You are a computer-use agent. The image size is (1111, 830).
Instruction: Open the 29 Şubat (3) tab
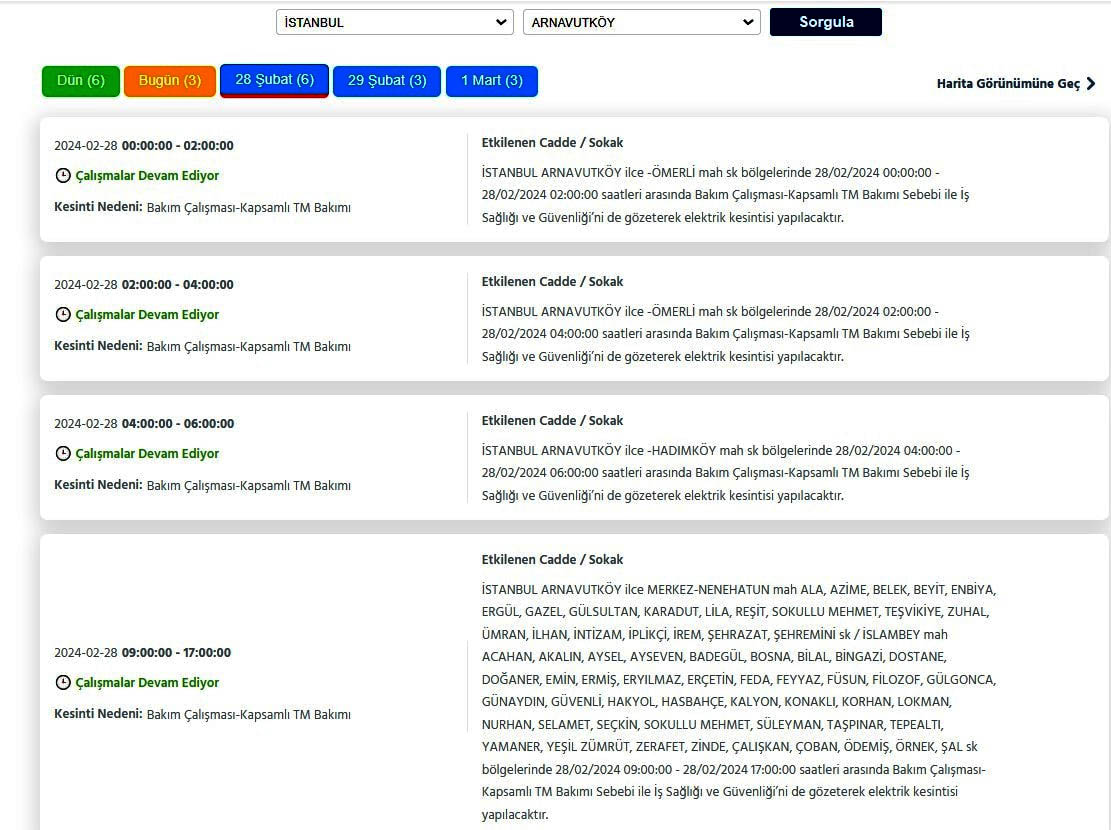click(387, 81)
